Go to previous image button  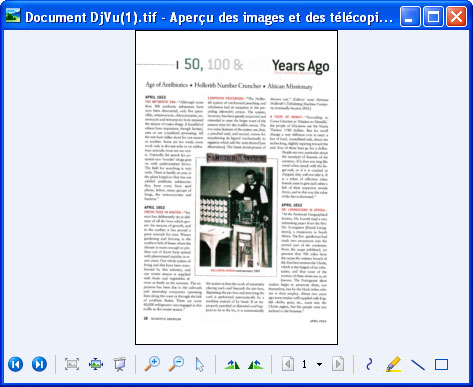coord(15,364)
